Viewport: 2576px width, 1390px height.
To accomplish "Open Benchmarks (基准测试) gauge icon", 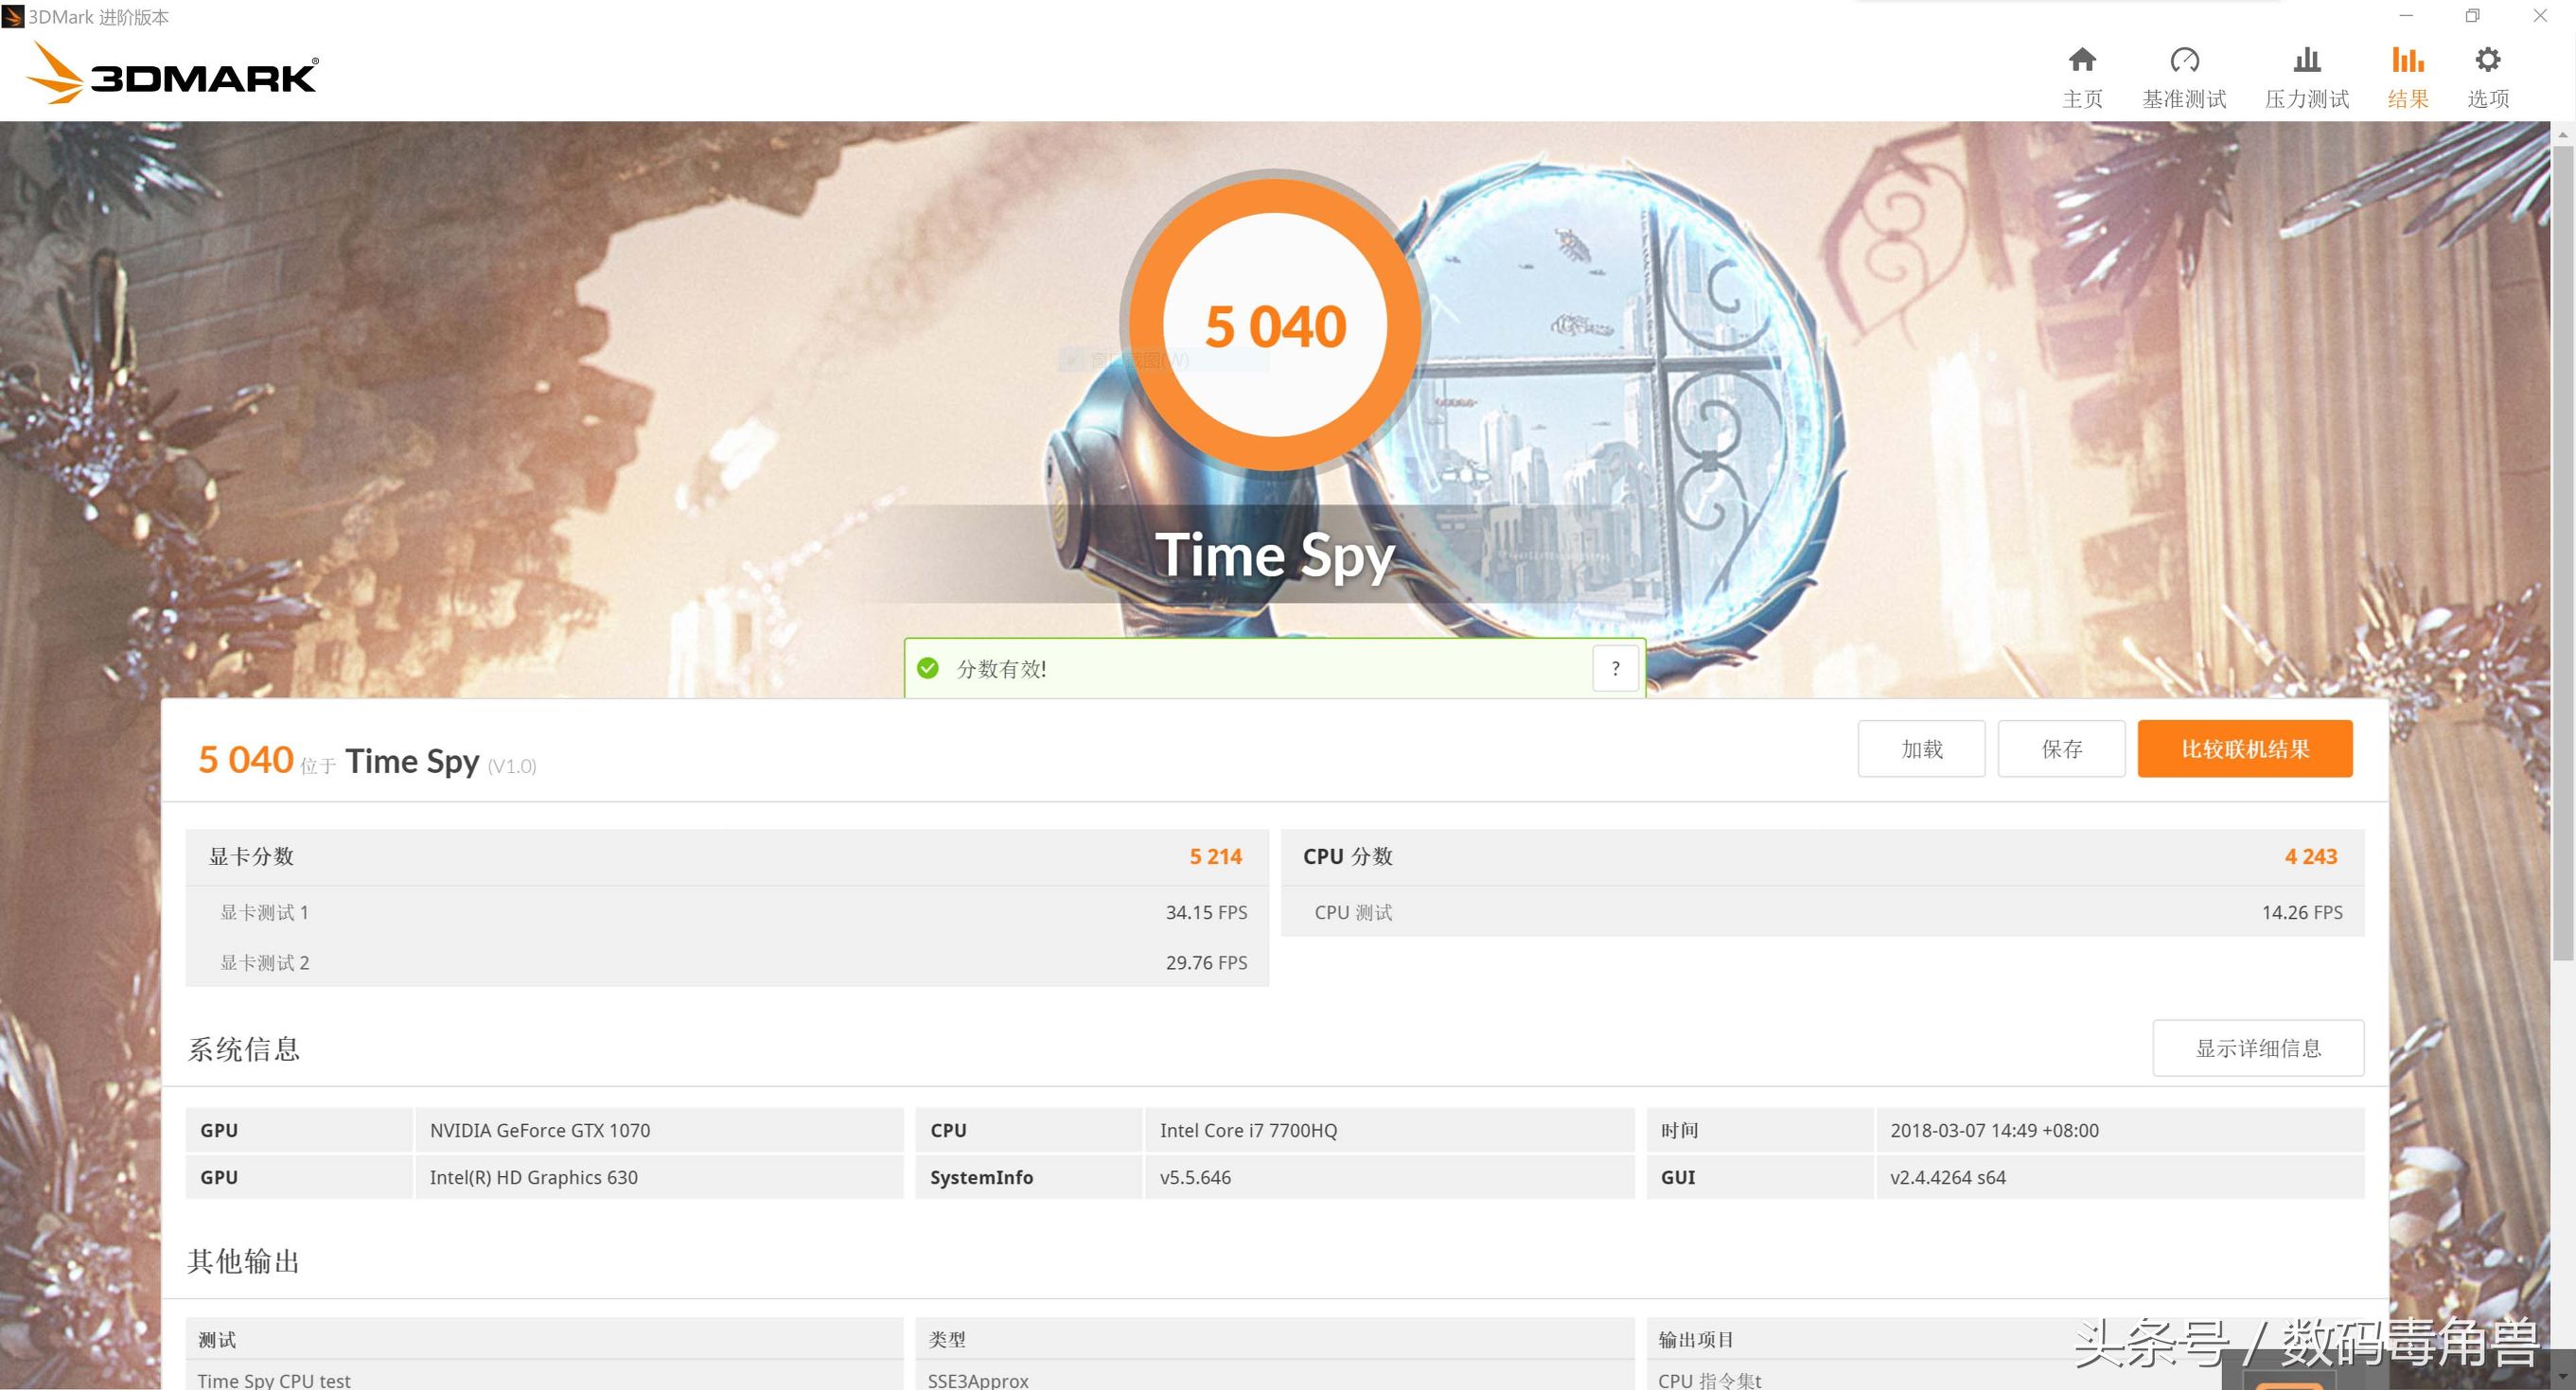I will pos(2184,60).
